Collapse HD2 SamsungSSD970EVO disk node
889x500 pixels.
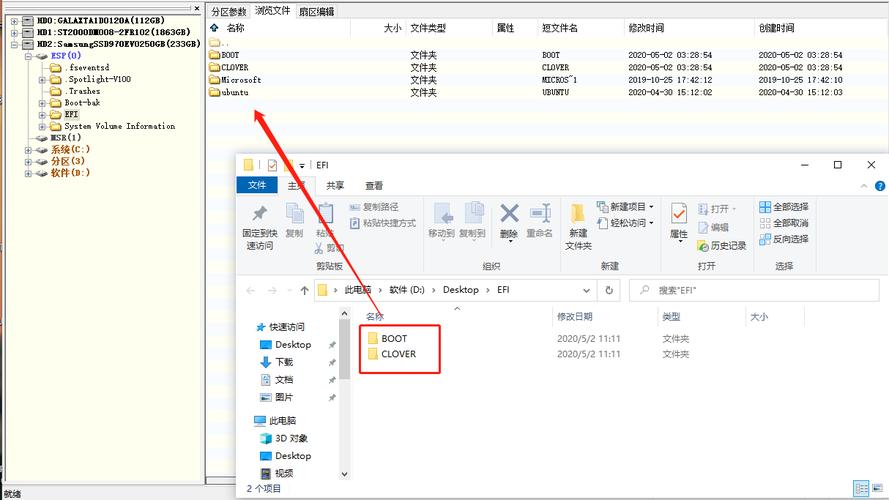pyautogui.click(x=14, y=44)
